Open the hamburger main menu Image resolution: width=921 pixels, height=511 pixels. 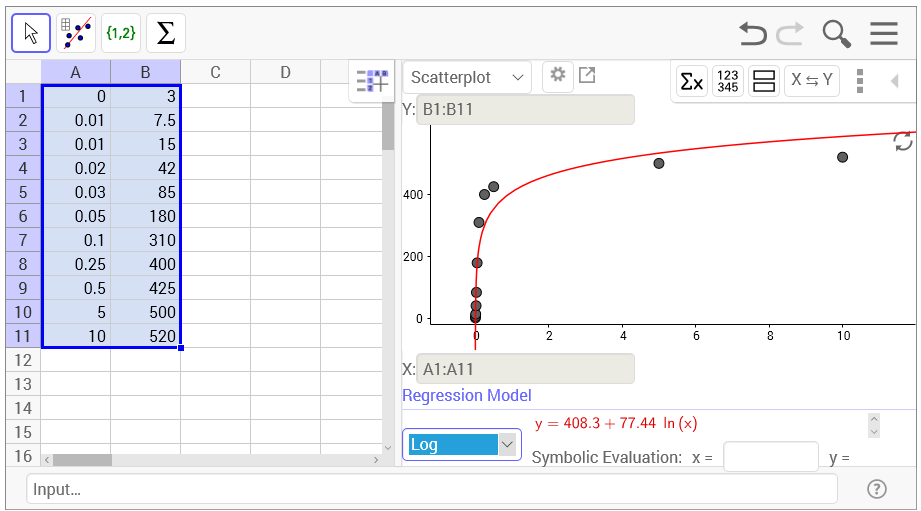(883, 34)
